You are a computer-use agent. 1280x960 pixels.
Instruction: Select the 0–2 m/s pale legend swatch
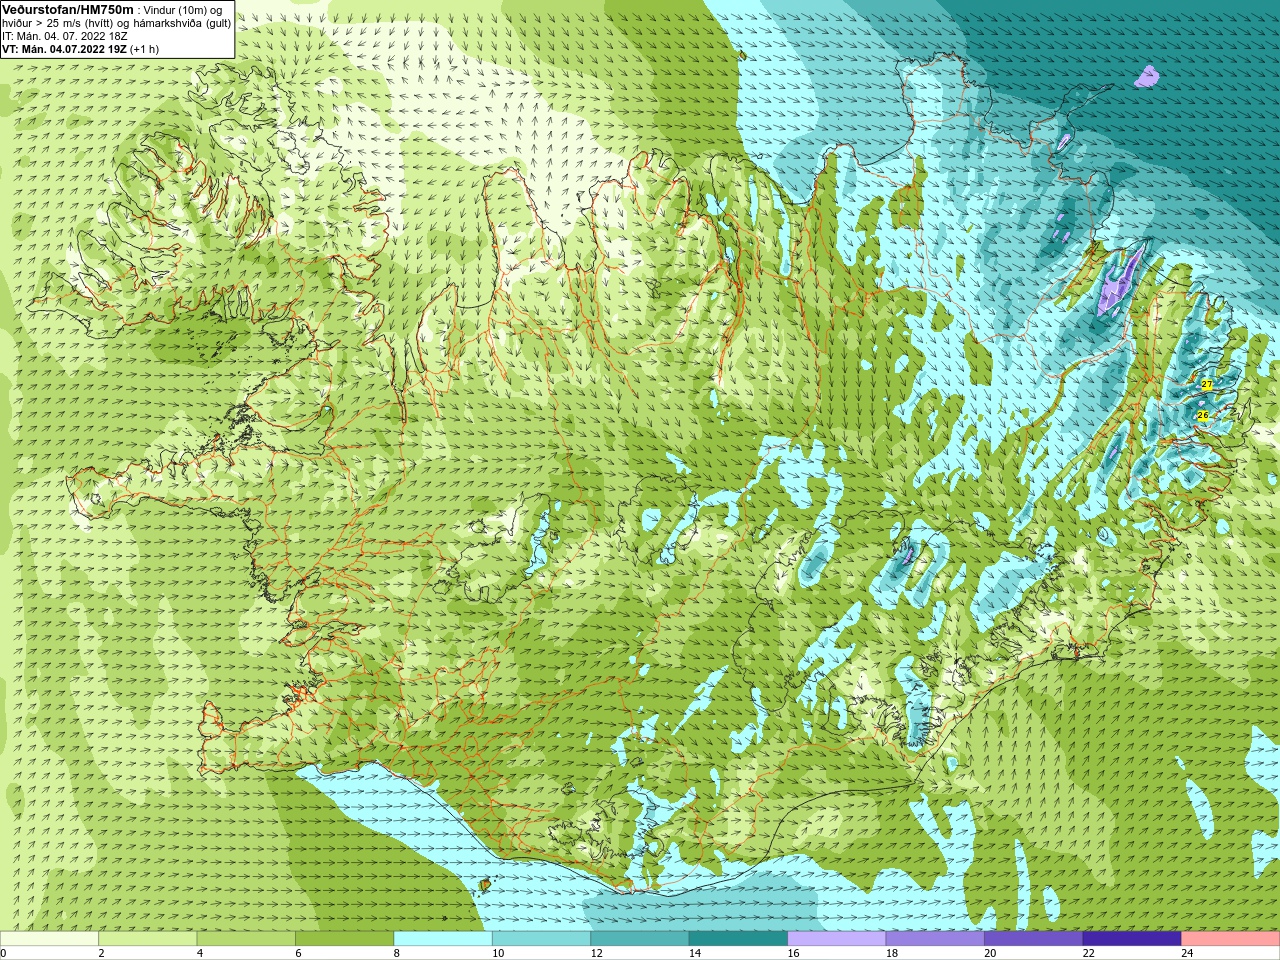point(49,939)
